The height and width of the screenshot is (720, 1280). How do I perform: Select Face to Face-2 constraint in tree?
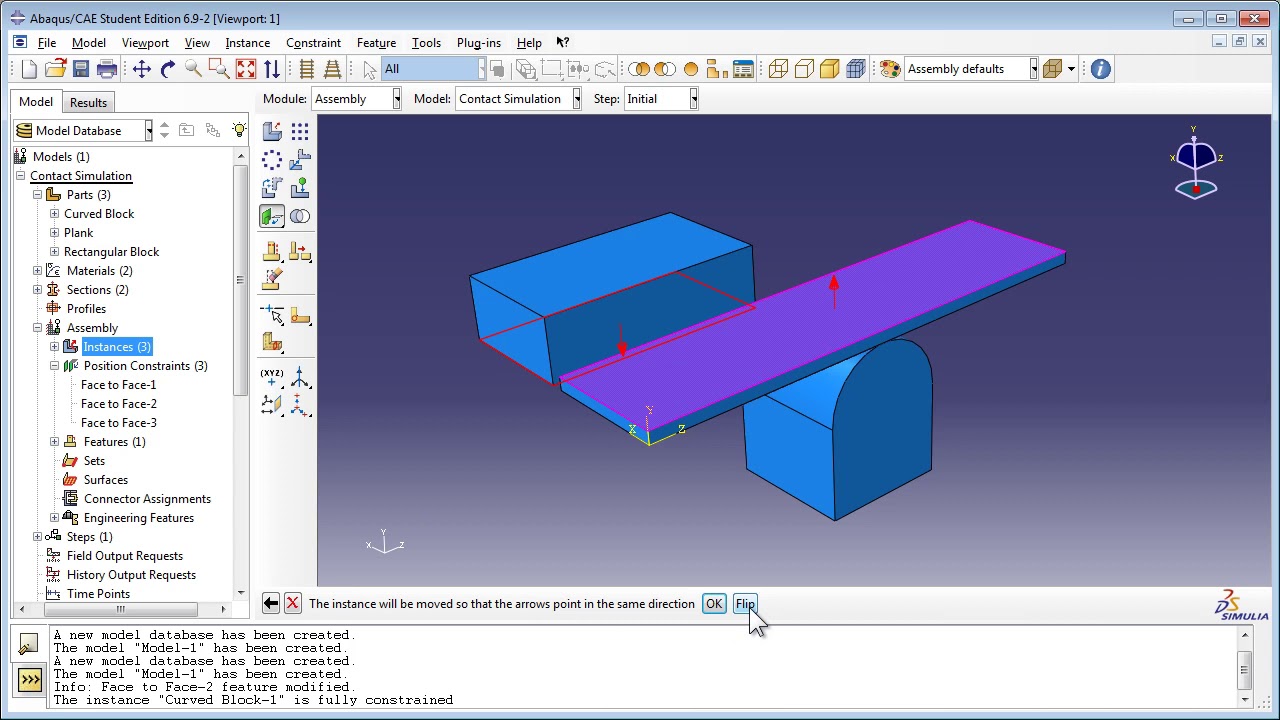tap(119, 404)
